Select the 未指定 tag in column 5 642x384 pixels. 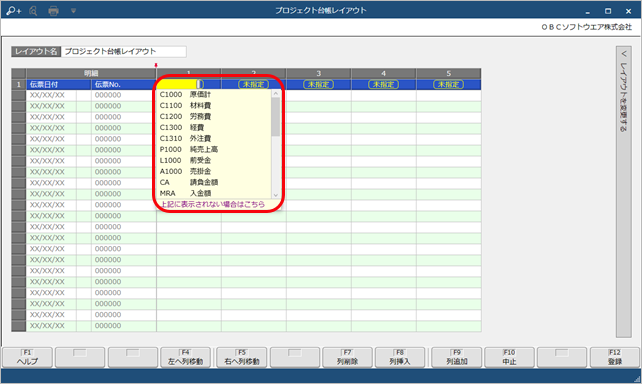448,84
